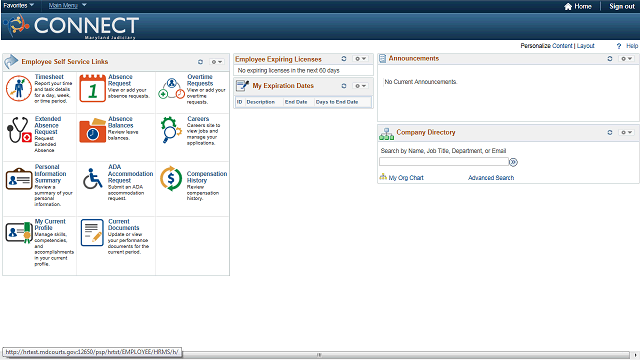The height and width of the screenshot is (360, 640).
Task: Refresh the Employee Expiring Licenses pagelet
Action: tap(344, 59)
